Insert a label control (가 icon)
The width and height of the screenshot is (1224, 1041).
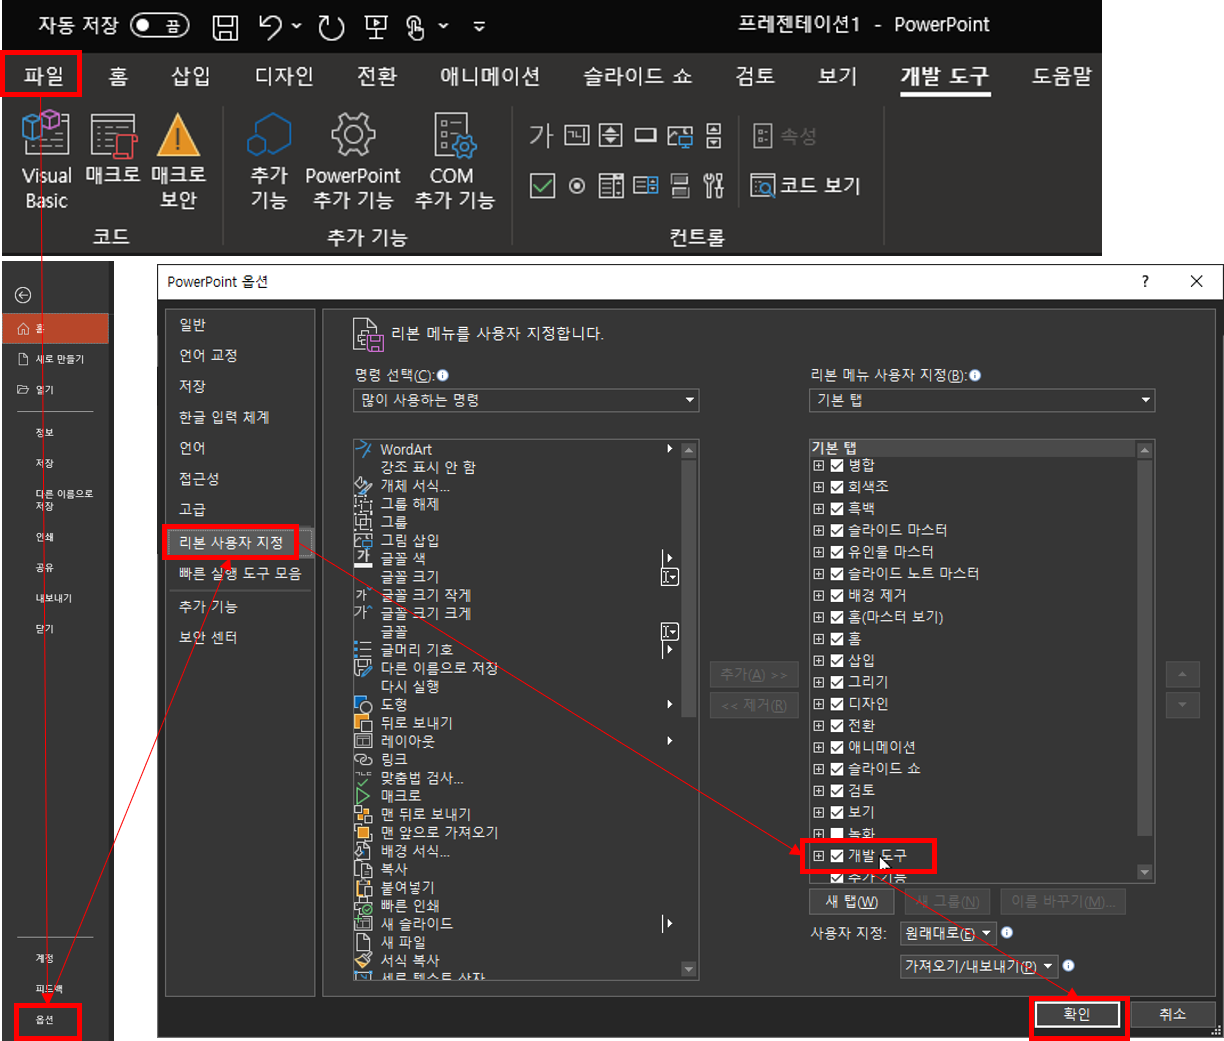click(x=541, y=135)
